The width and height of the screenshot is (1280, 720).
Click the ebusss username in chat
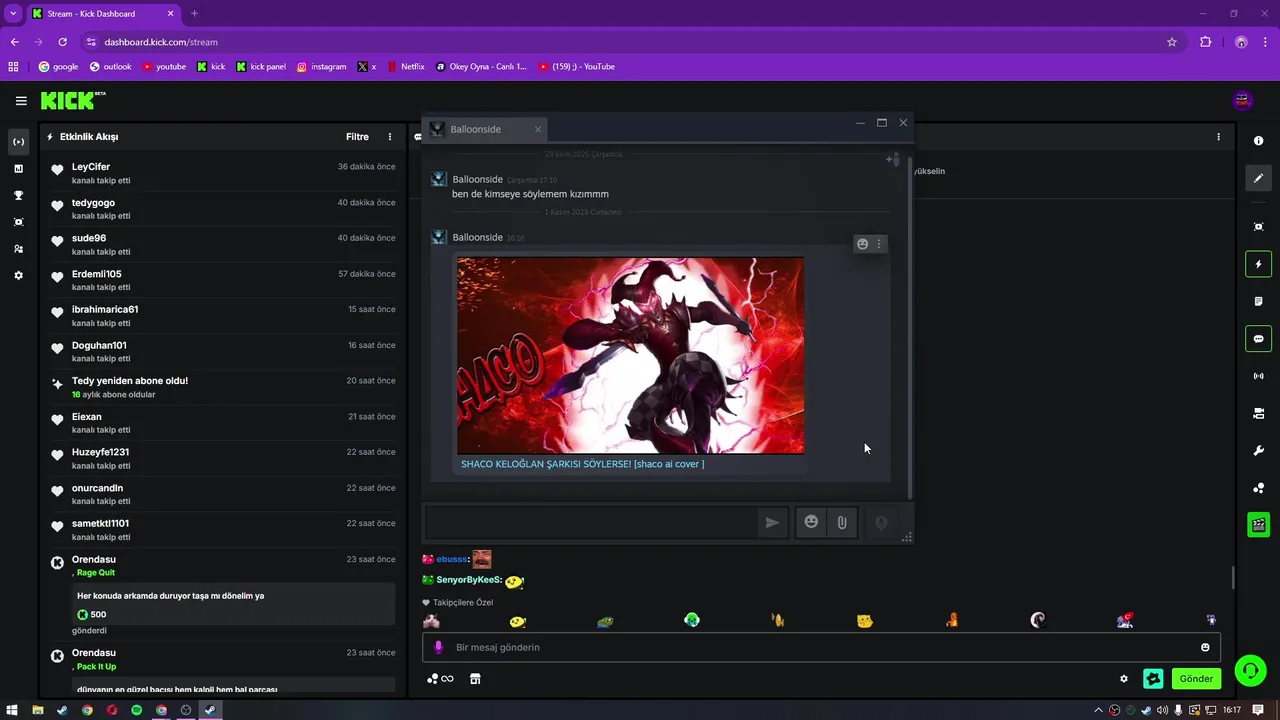452,559
